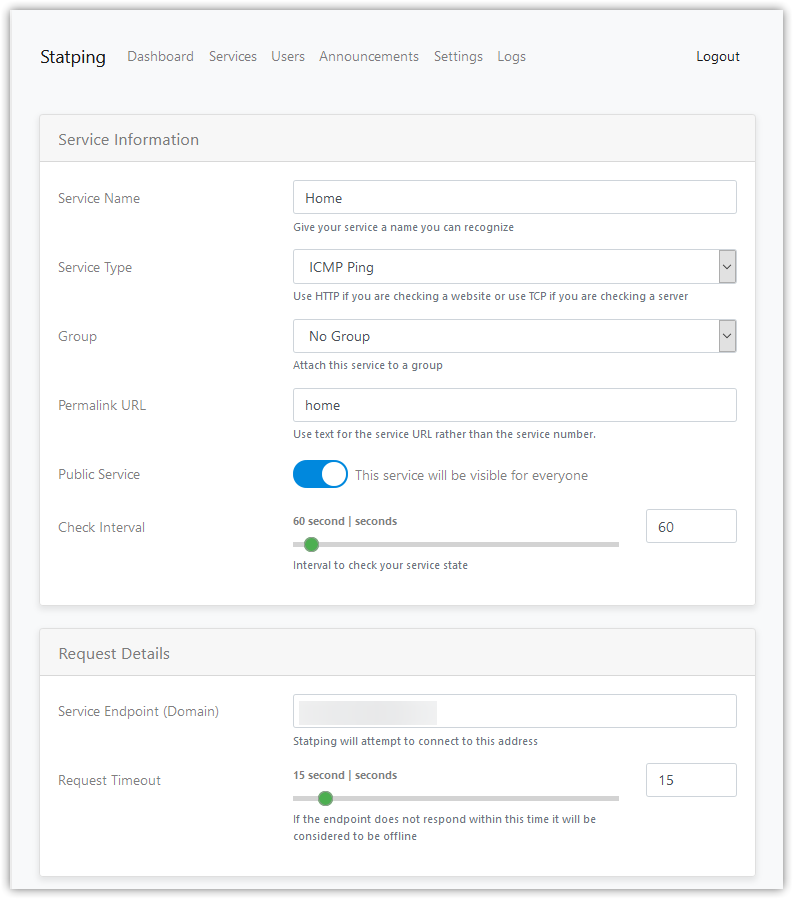Click the Statping brand link
The width and height of the screenshot is (793, 899).
pos(72,57)
